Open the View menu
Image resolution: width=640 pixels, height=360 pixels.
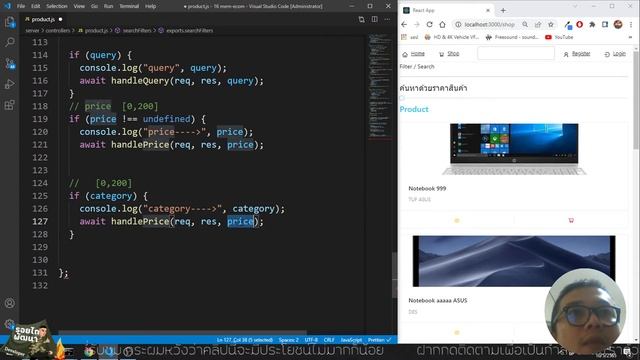coord(79,6)
